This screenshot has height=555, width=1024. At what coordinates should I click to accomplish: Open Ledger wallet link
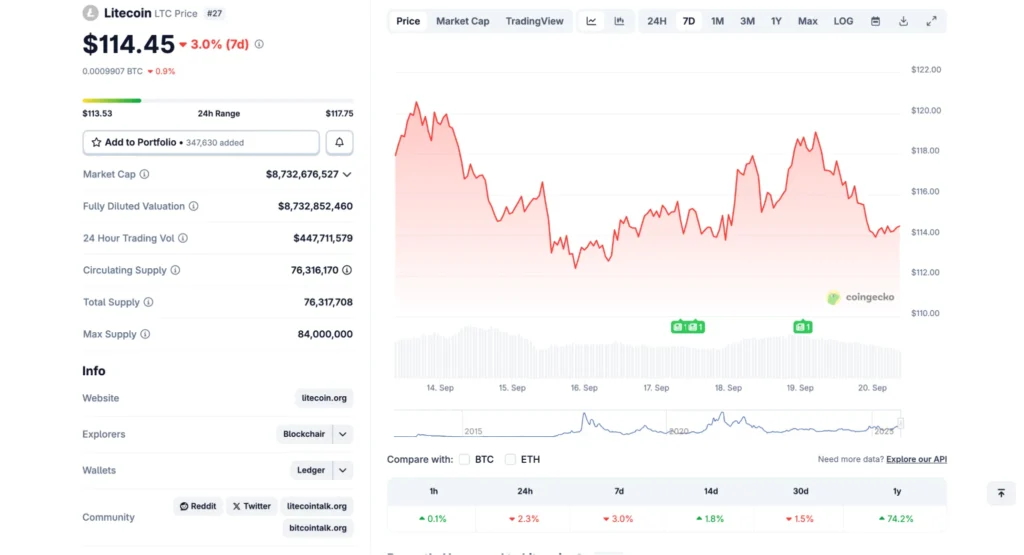311,470
